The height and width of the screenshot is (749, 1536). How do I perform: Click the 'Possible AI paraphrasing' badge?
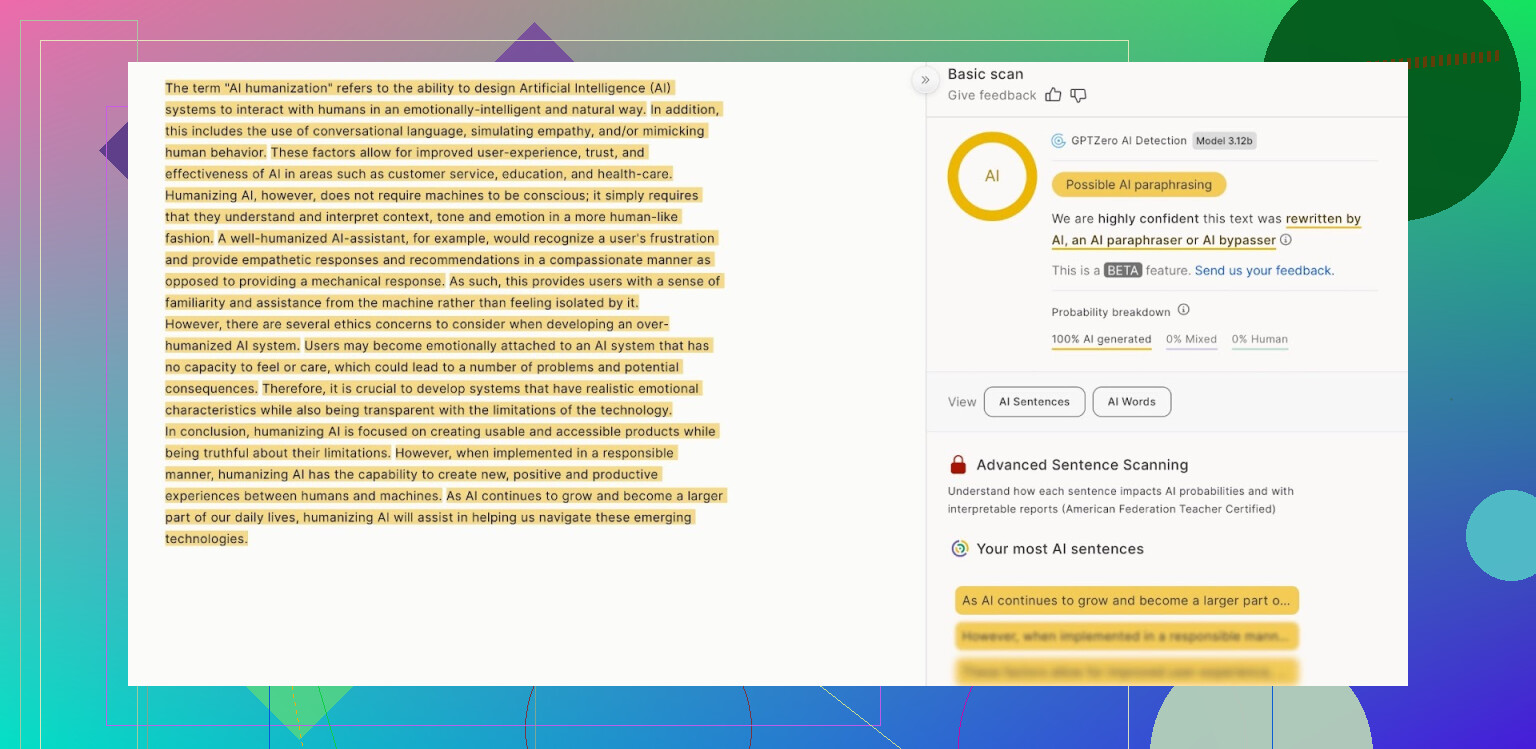pos(1138,184)
